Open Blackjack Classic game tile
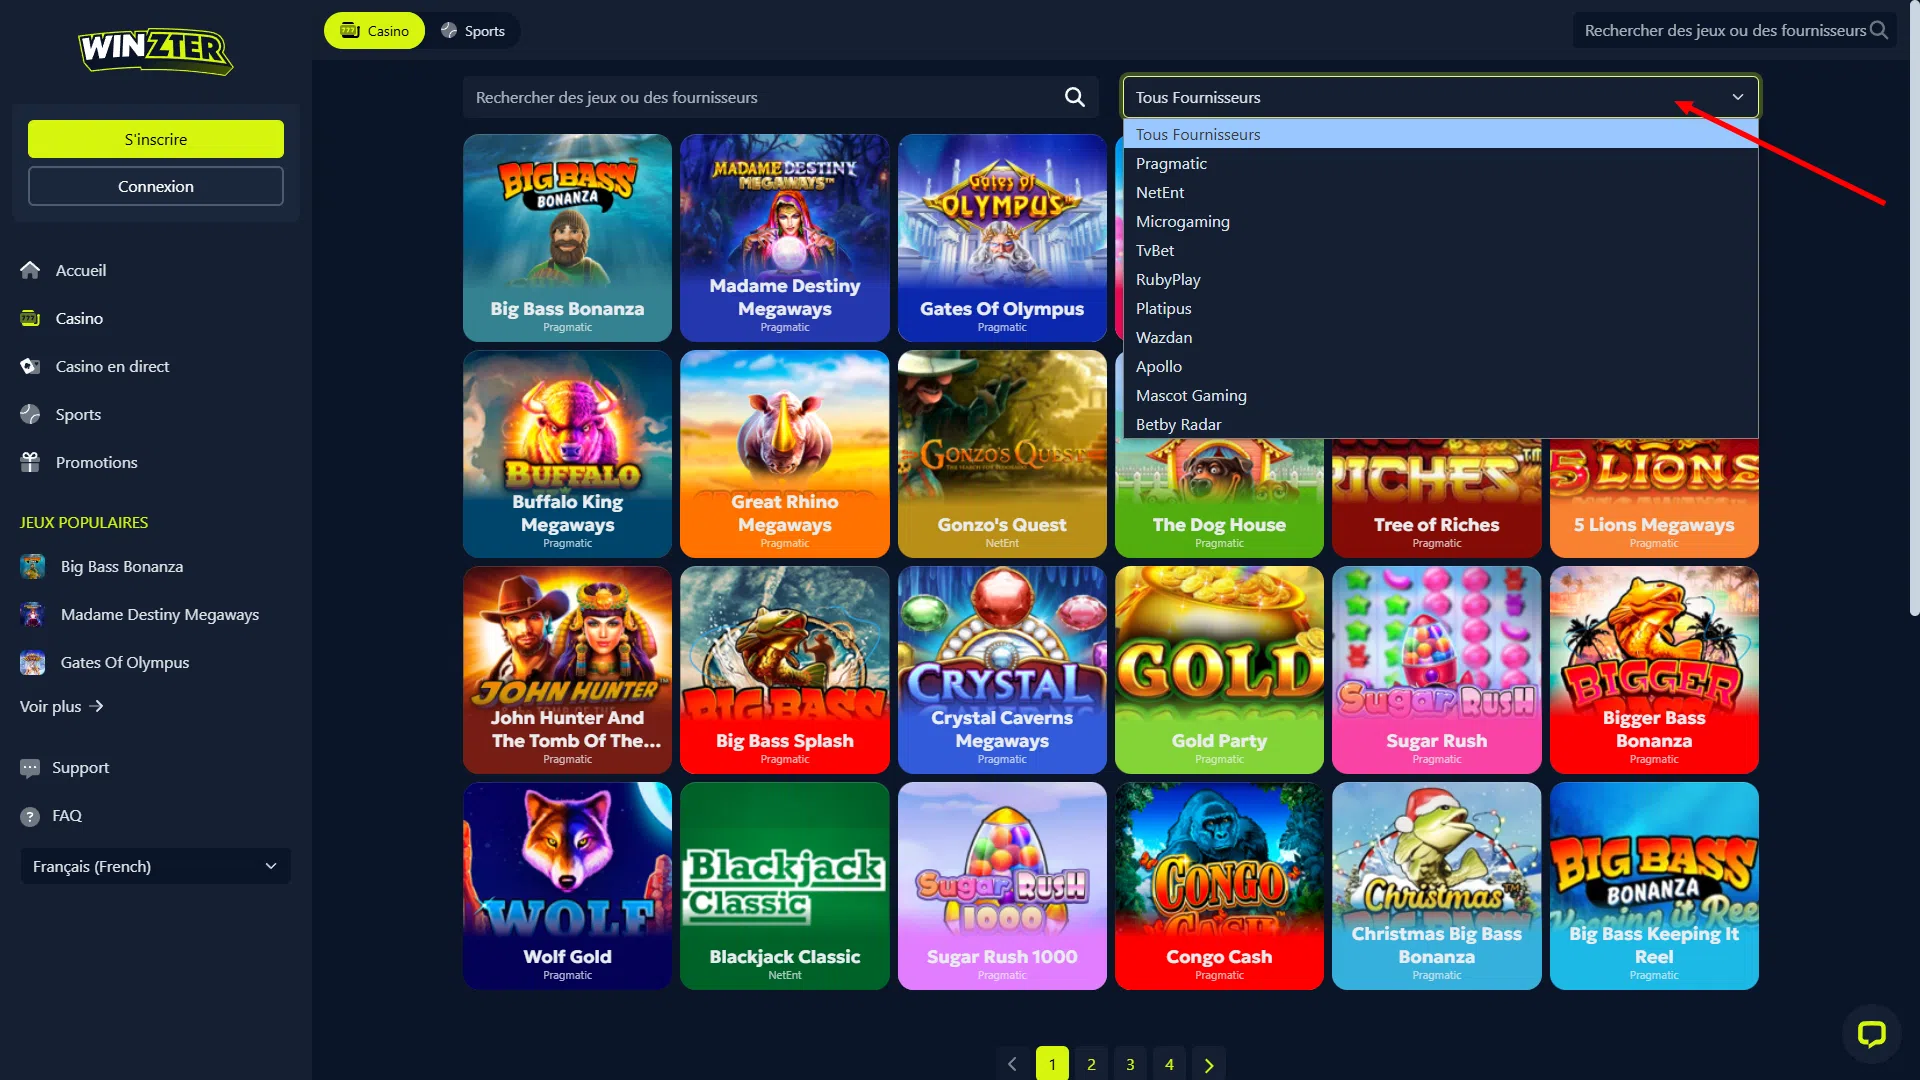Screen dimensions: 1920x1080 (785, 886)
